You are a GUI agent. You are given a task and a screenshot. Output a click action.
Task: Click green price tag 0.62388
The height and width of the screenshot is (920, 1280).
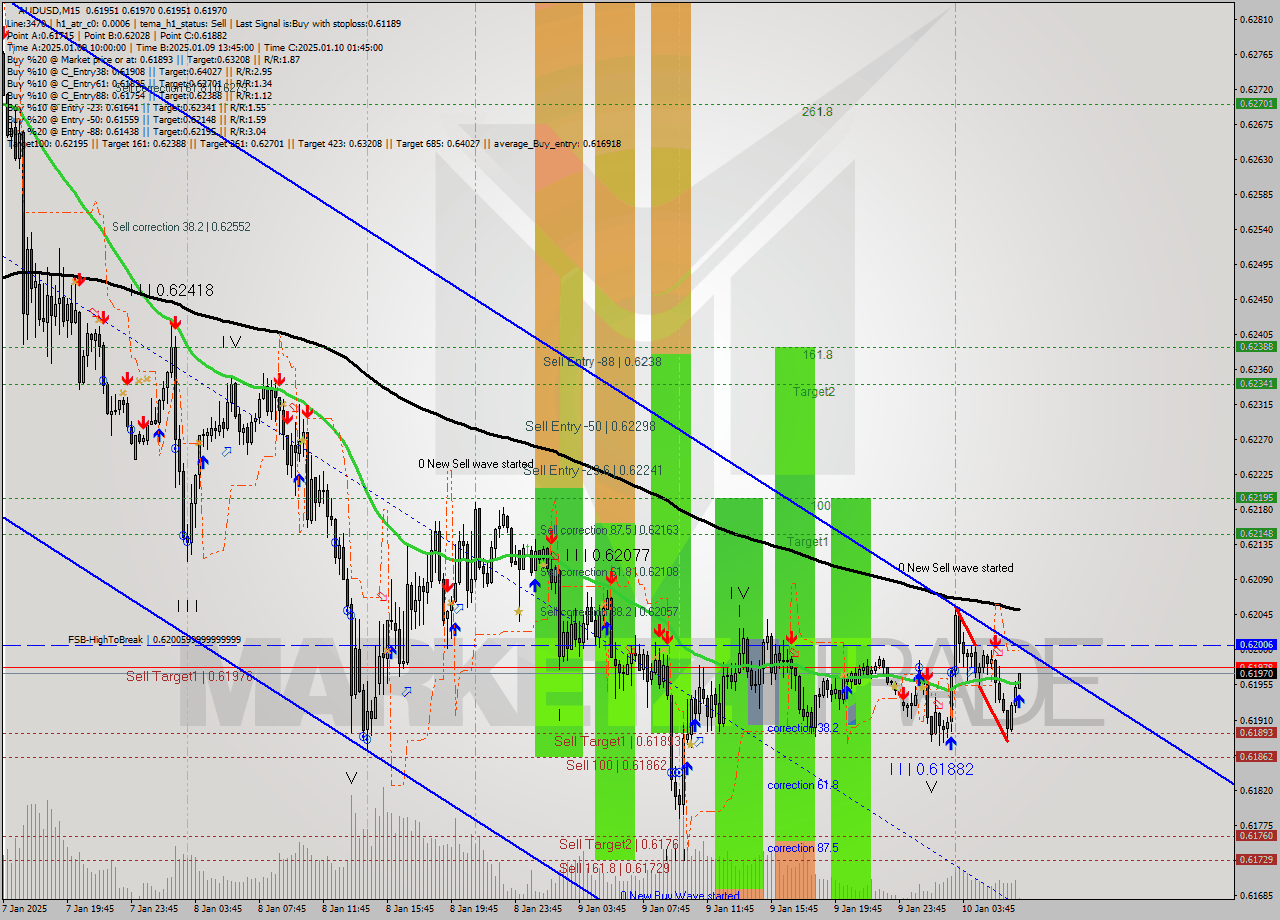[x=1256, y=346]
